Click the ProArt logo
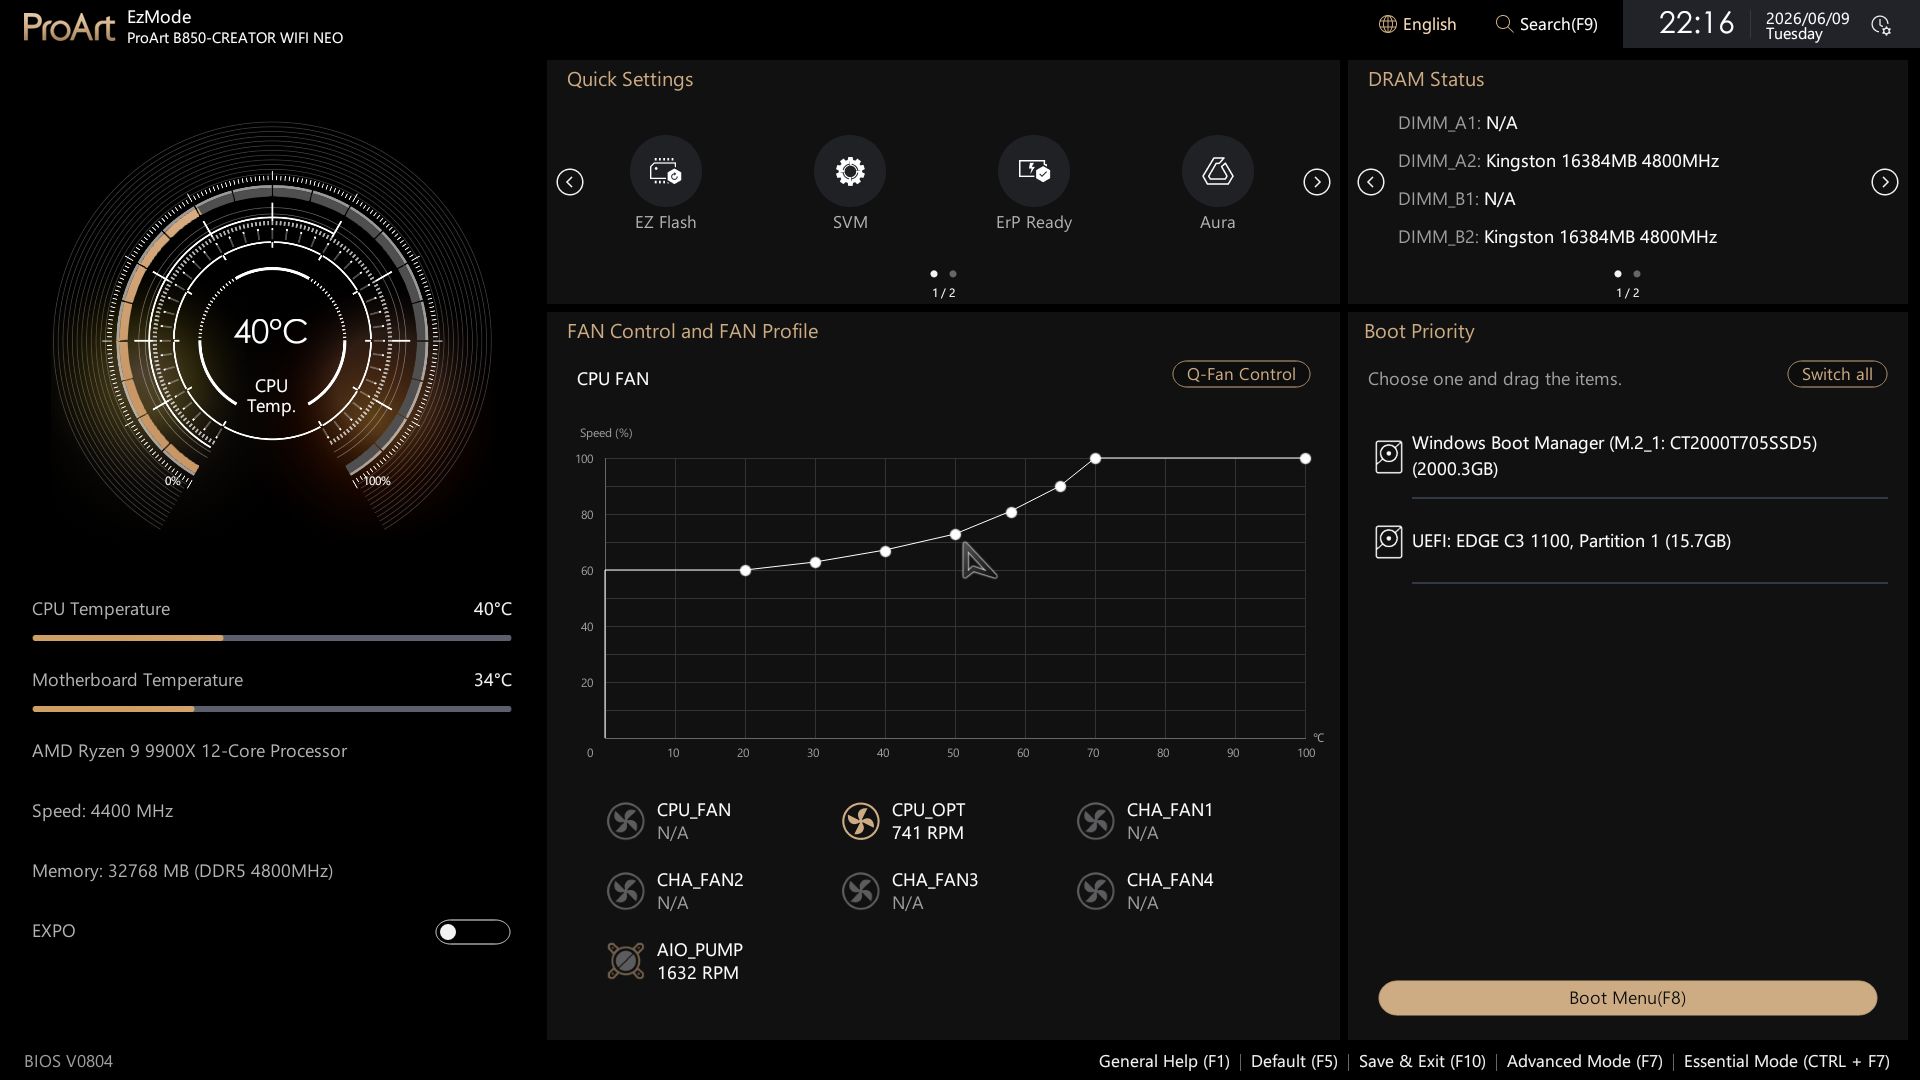Screen dimensions: 1920x1080 [x=69, y=27]
